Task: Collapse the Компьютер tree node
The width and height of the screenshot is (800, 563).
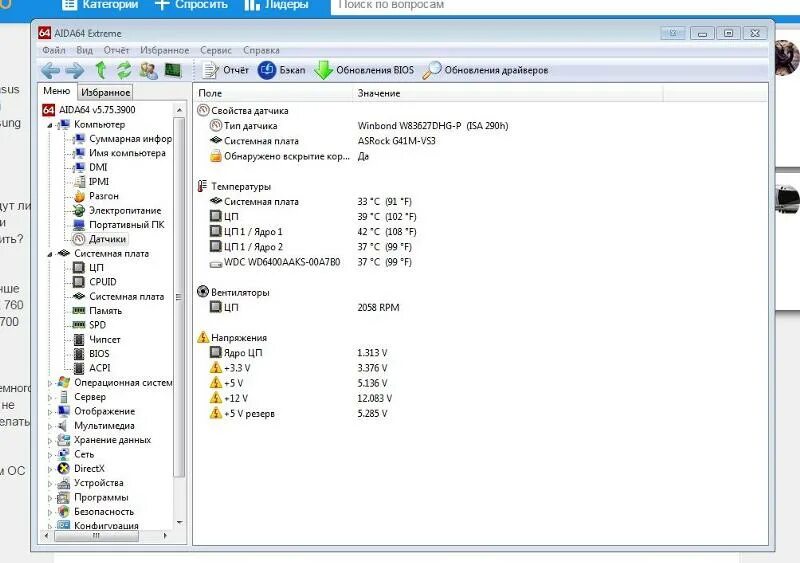Action: 50,125
